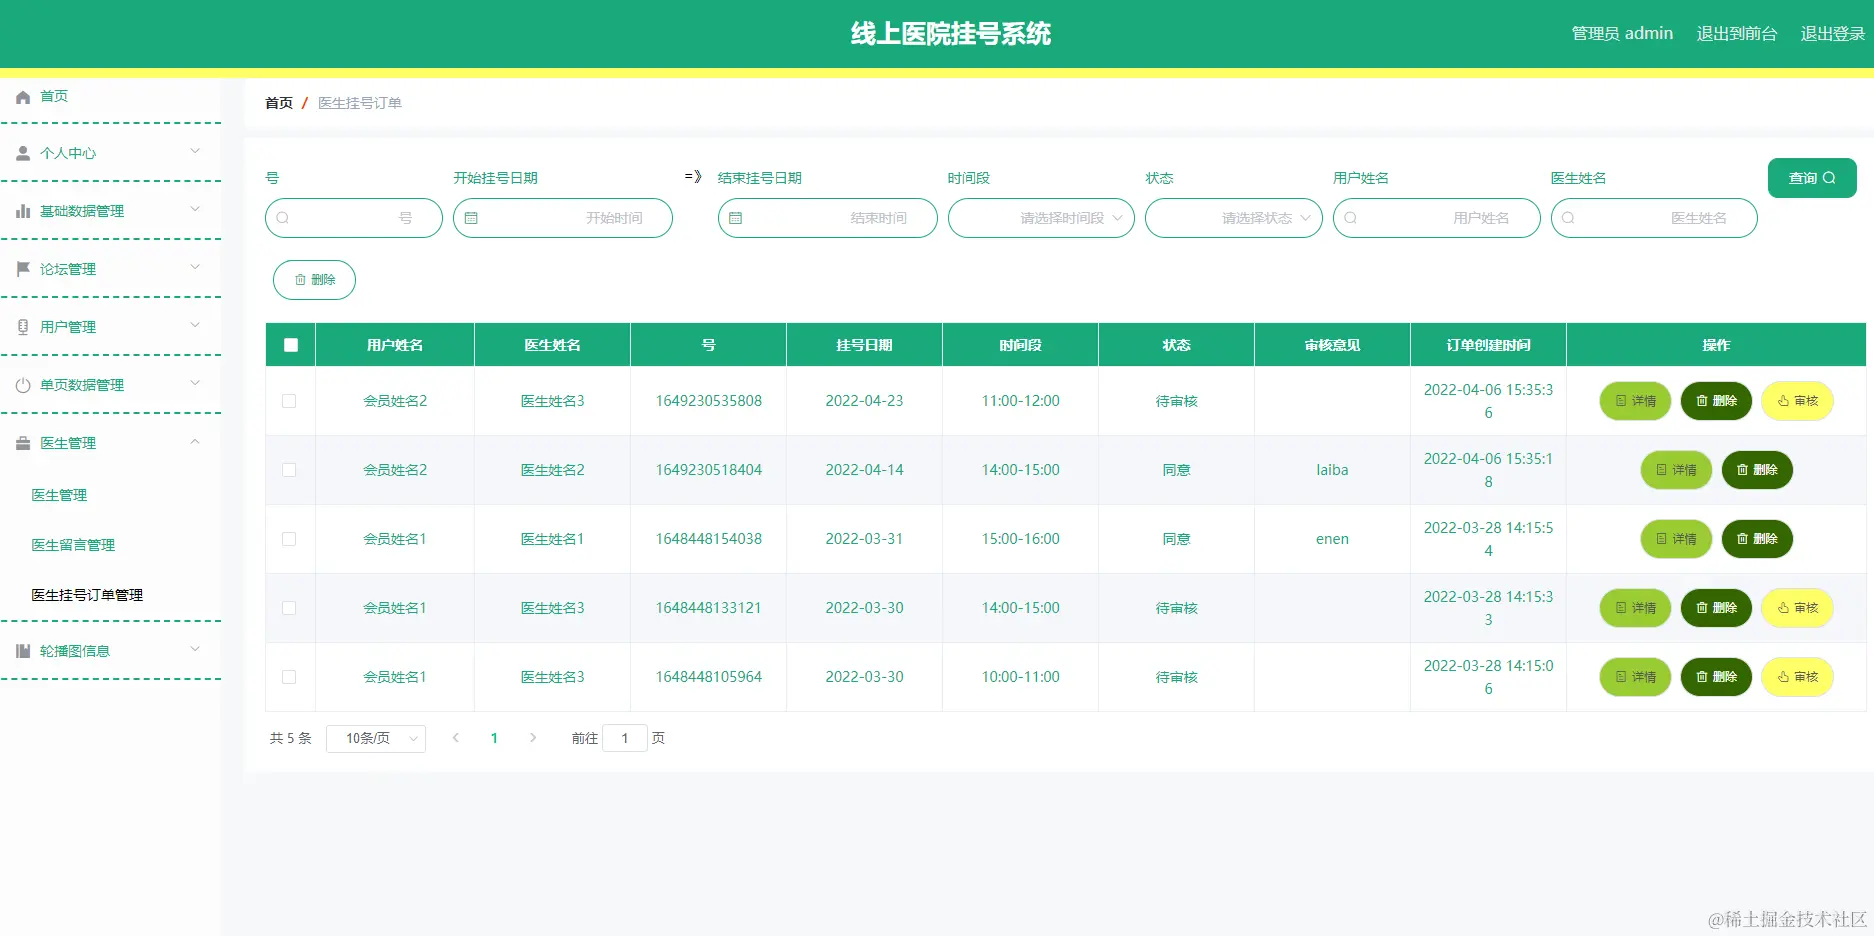Click the 轮播图信息 bar-chart icon

tap(22, 650)
